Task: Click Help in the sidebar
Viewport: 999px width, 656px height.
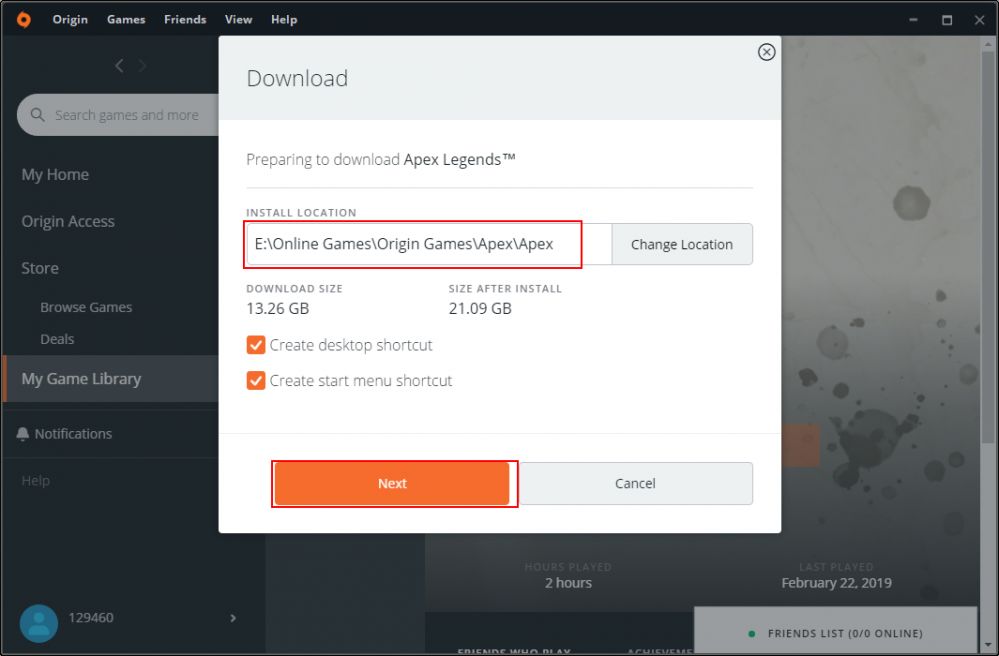Action: pyautogui.click(x=36, y=481)
